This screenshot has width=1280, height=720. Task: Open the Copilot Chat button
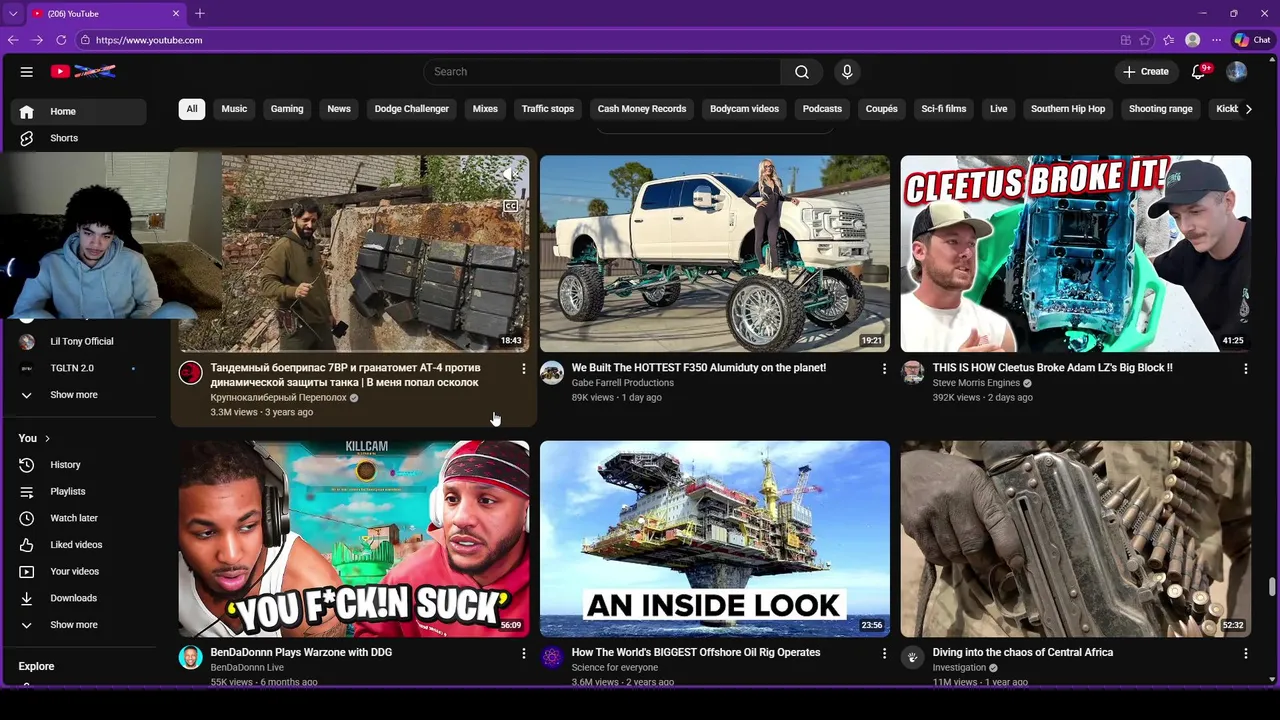pyautogui.click(x=1252, y=40)
